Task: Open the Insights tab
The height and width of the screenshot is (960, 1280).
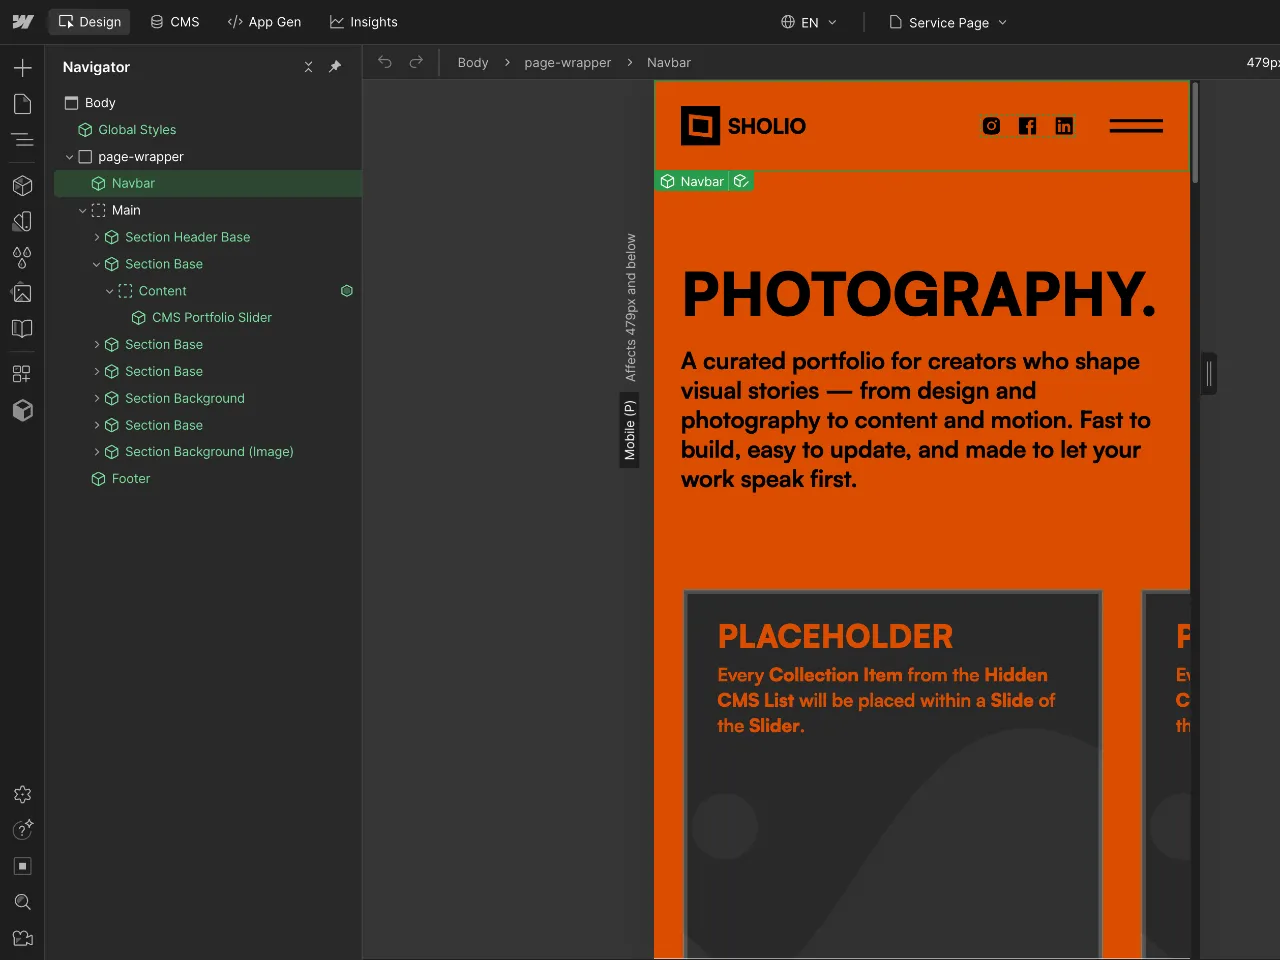Action: coord(363,21)
